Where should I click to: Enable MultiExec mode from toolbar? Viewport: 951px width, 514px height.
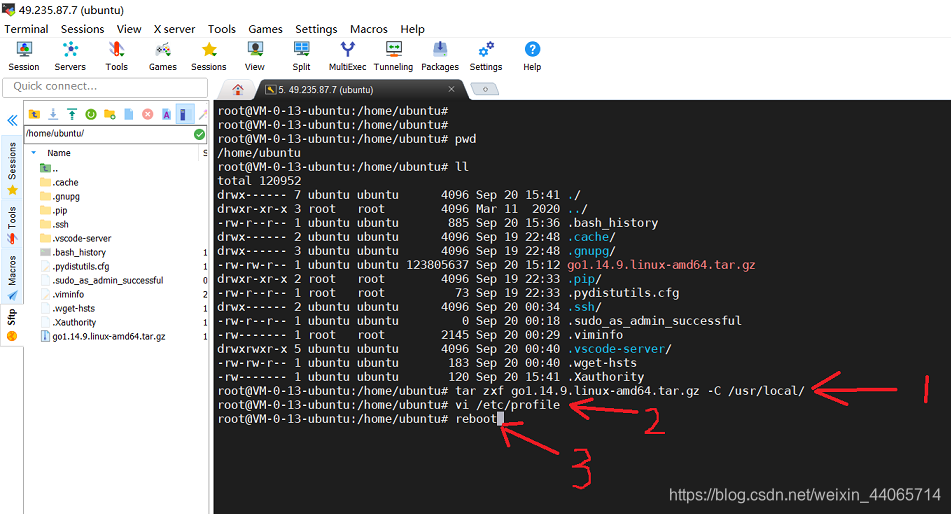click(x=348, y=56)
